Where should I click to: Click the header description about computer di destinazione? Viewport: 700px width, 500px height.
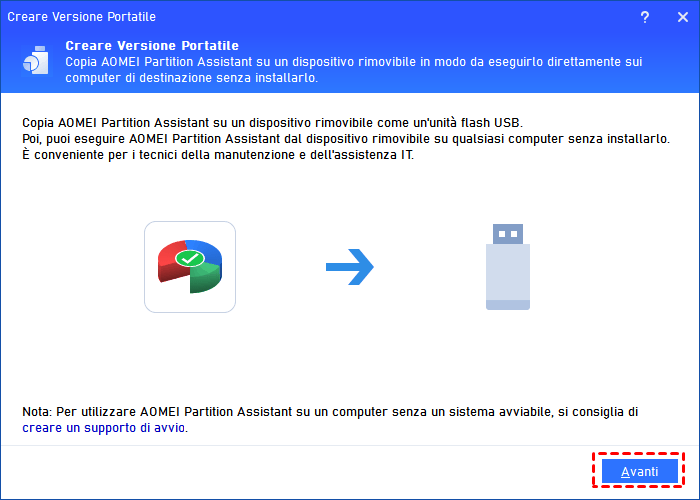click(x=192, y=78)
